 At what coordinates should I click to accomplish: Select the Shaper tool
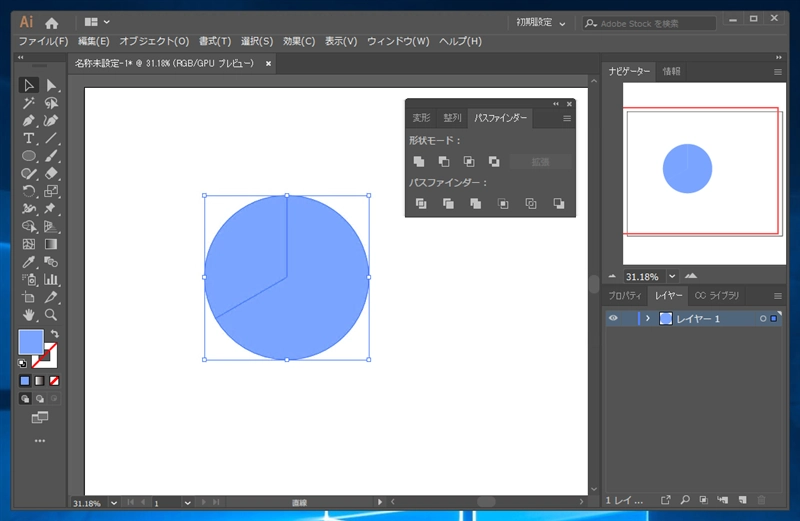point(29,173)
